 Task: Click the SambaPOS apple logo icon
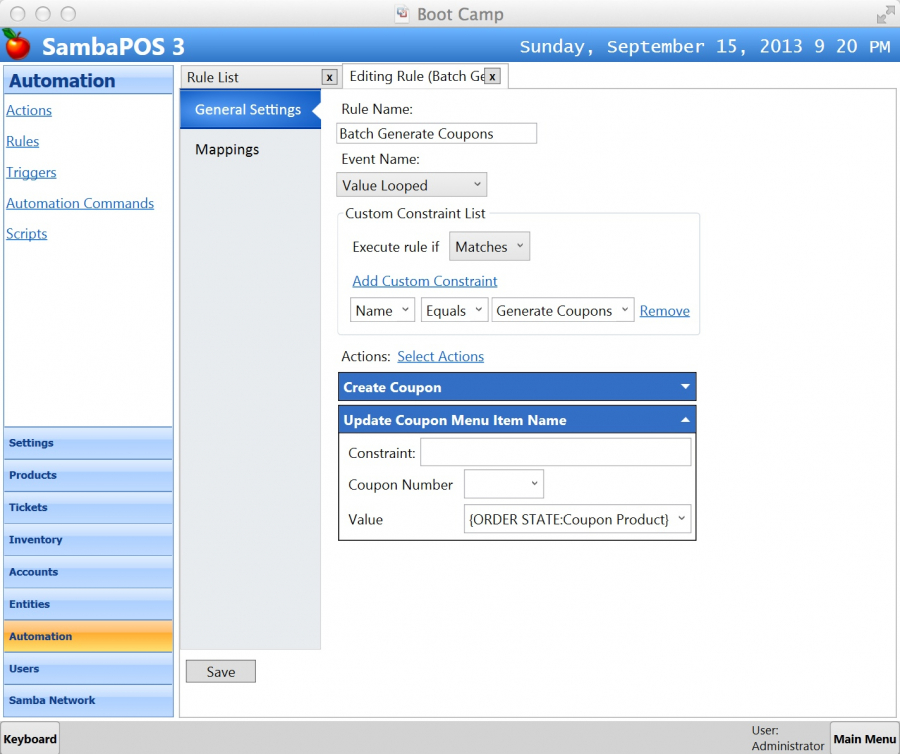16,45
